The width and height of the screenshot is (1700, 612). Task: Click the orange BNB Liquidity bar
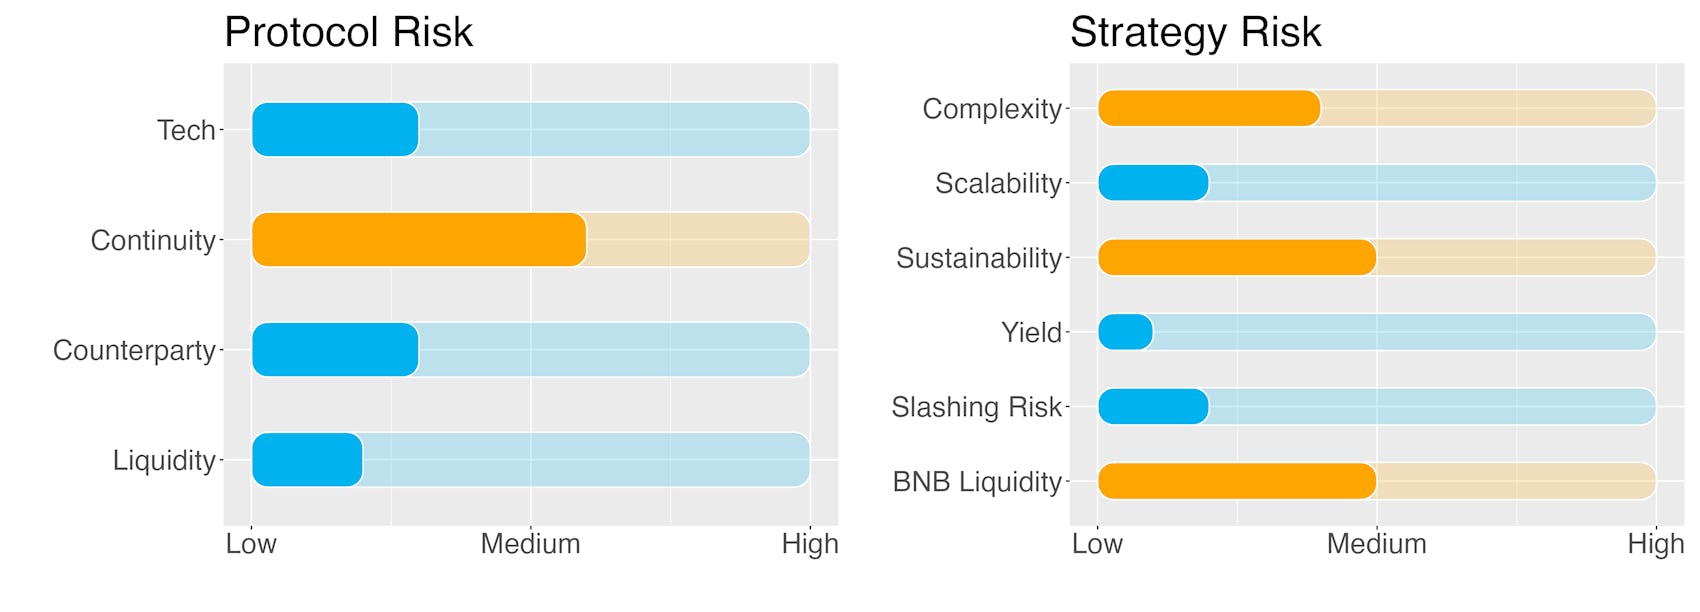pyautogui.click(x=1237, y=481)
